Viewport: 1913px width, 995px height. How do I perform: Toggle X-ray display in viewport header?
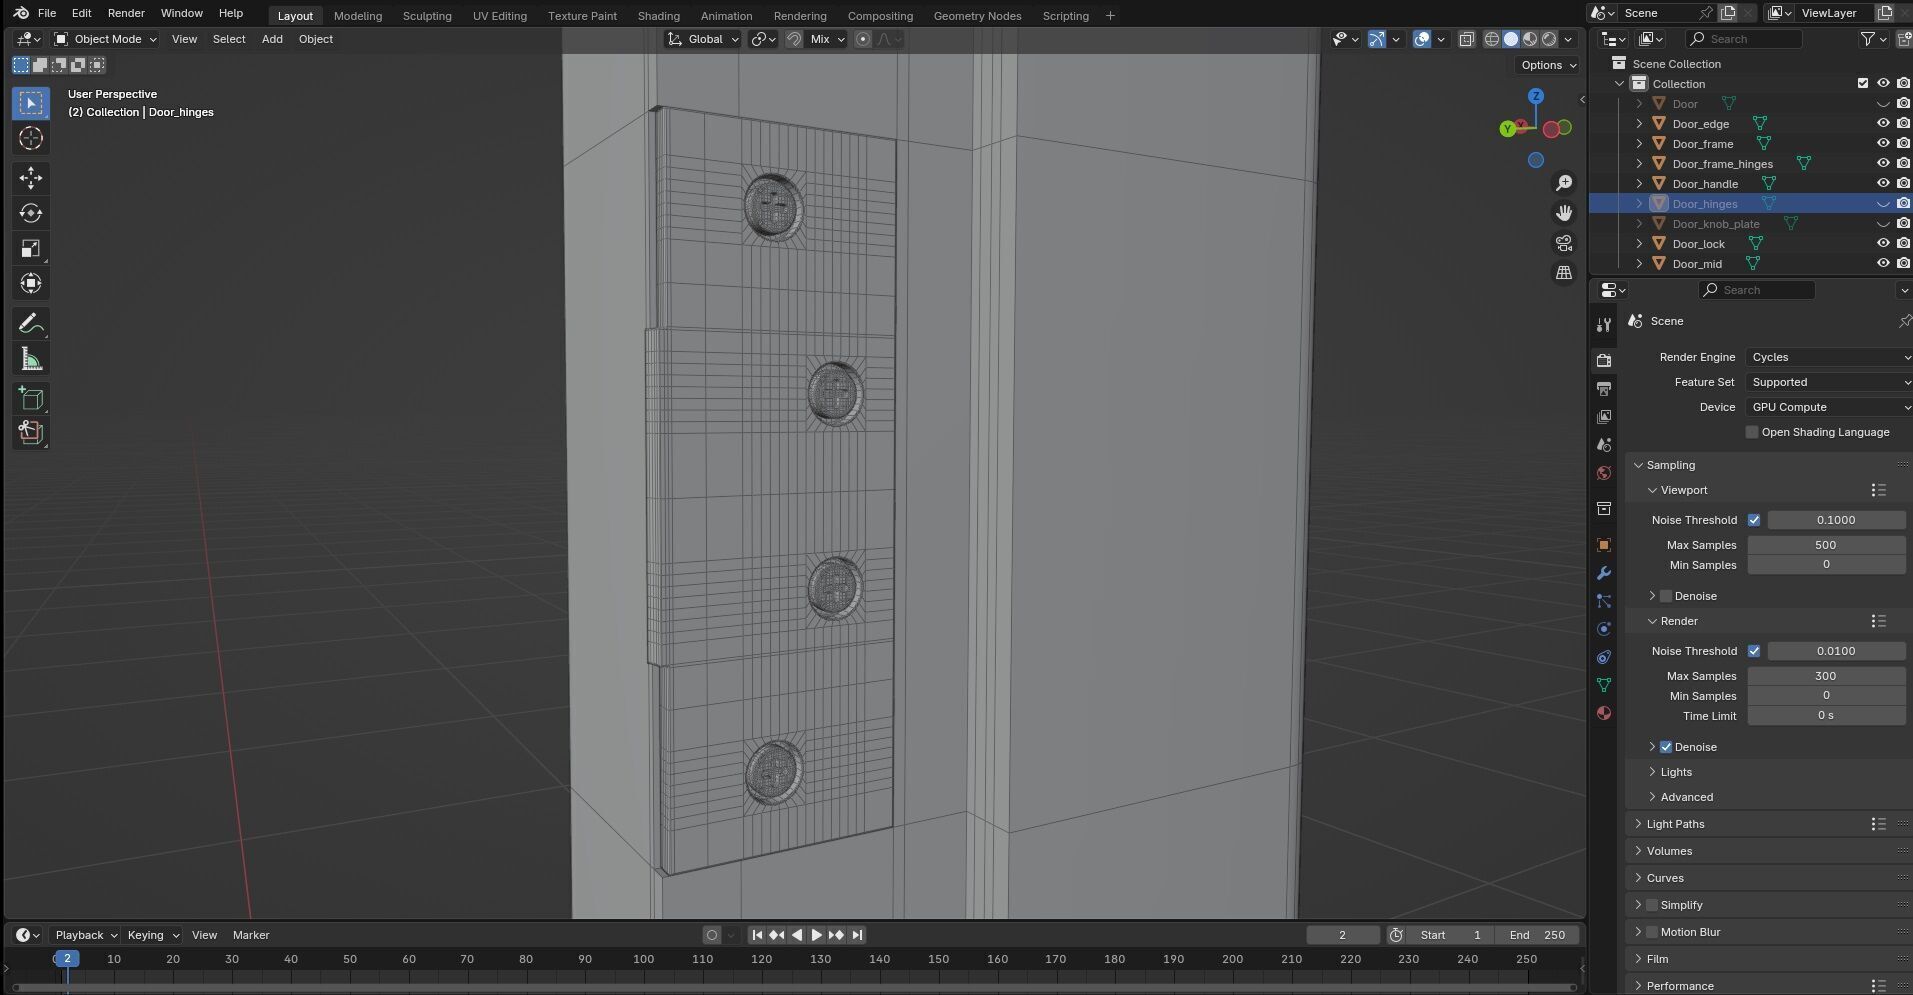tap(1466, 39)
